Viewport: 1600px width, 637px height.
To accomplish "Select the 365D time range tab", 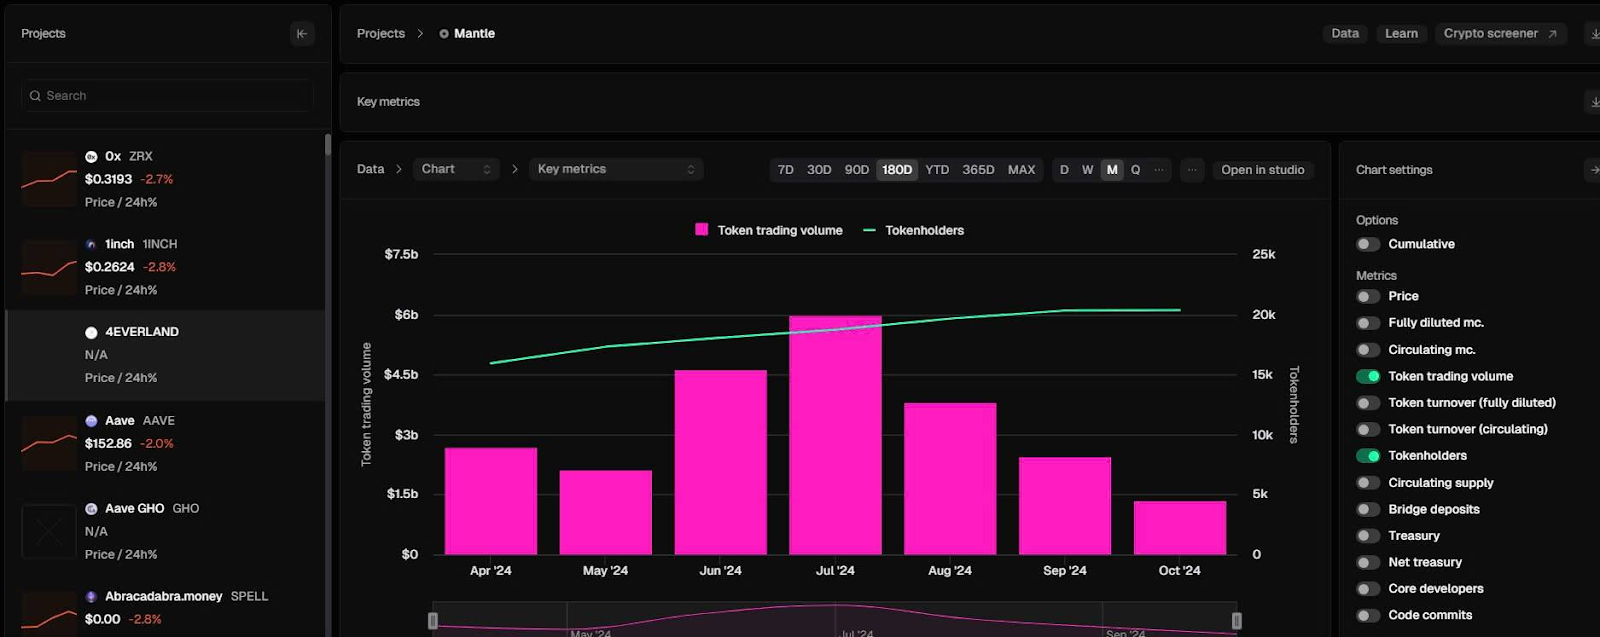I will [x=978, y=170].
